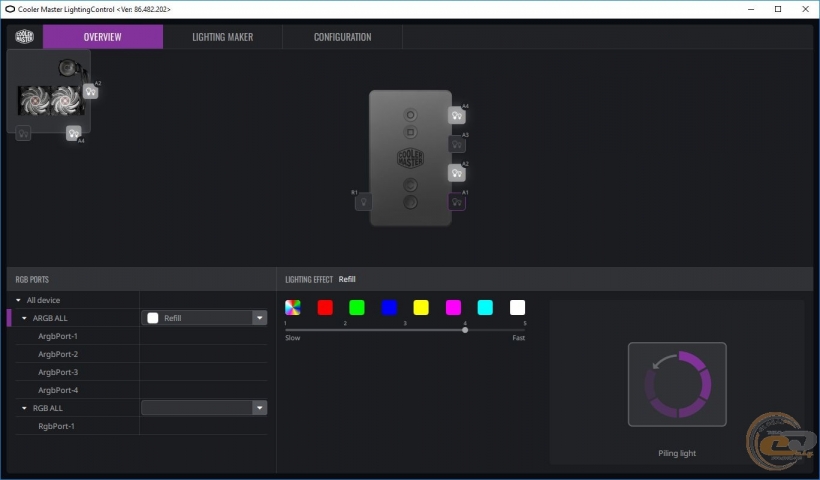Select the A1 port icon on the controller
This screenshot has height=480, width=820.
457,202
